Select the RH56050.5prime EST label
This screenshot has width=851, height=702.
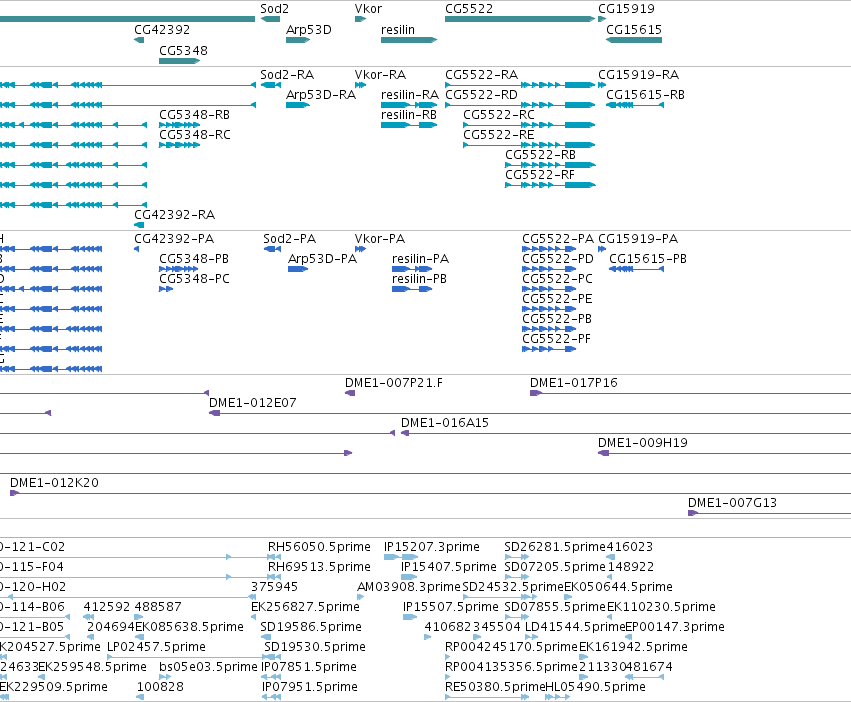(x=319, y=547)
